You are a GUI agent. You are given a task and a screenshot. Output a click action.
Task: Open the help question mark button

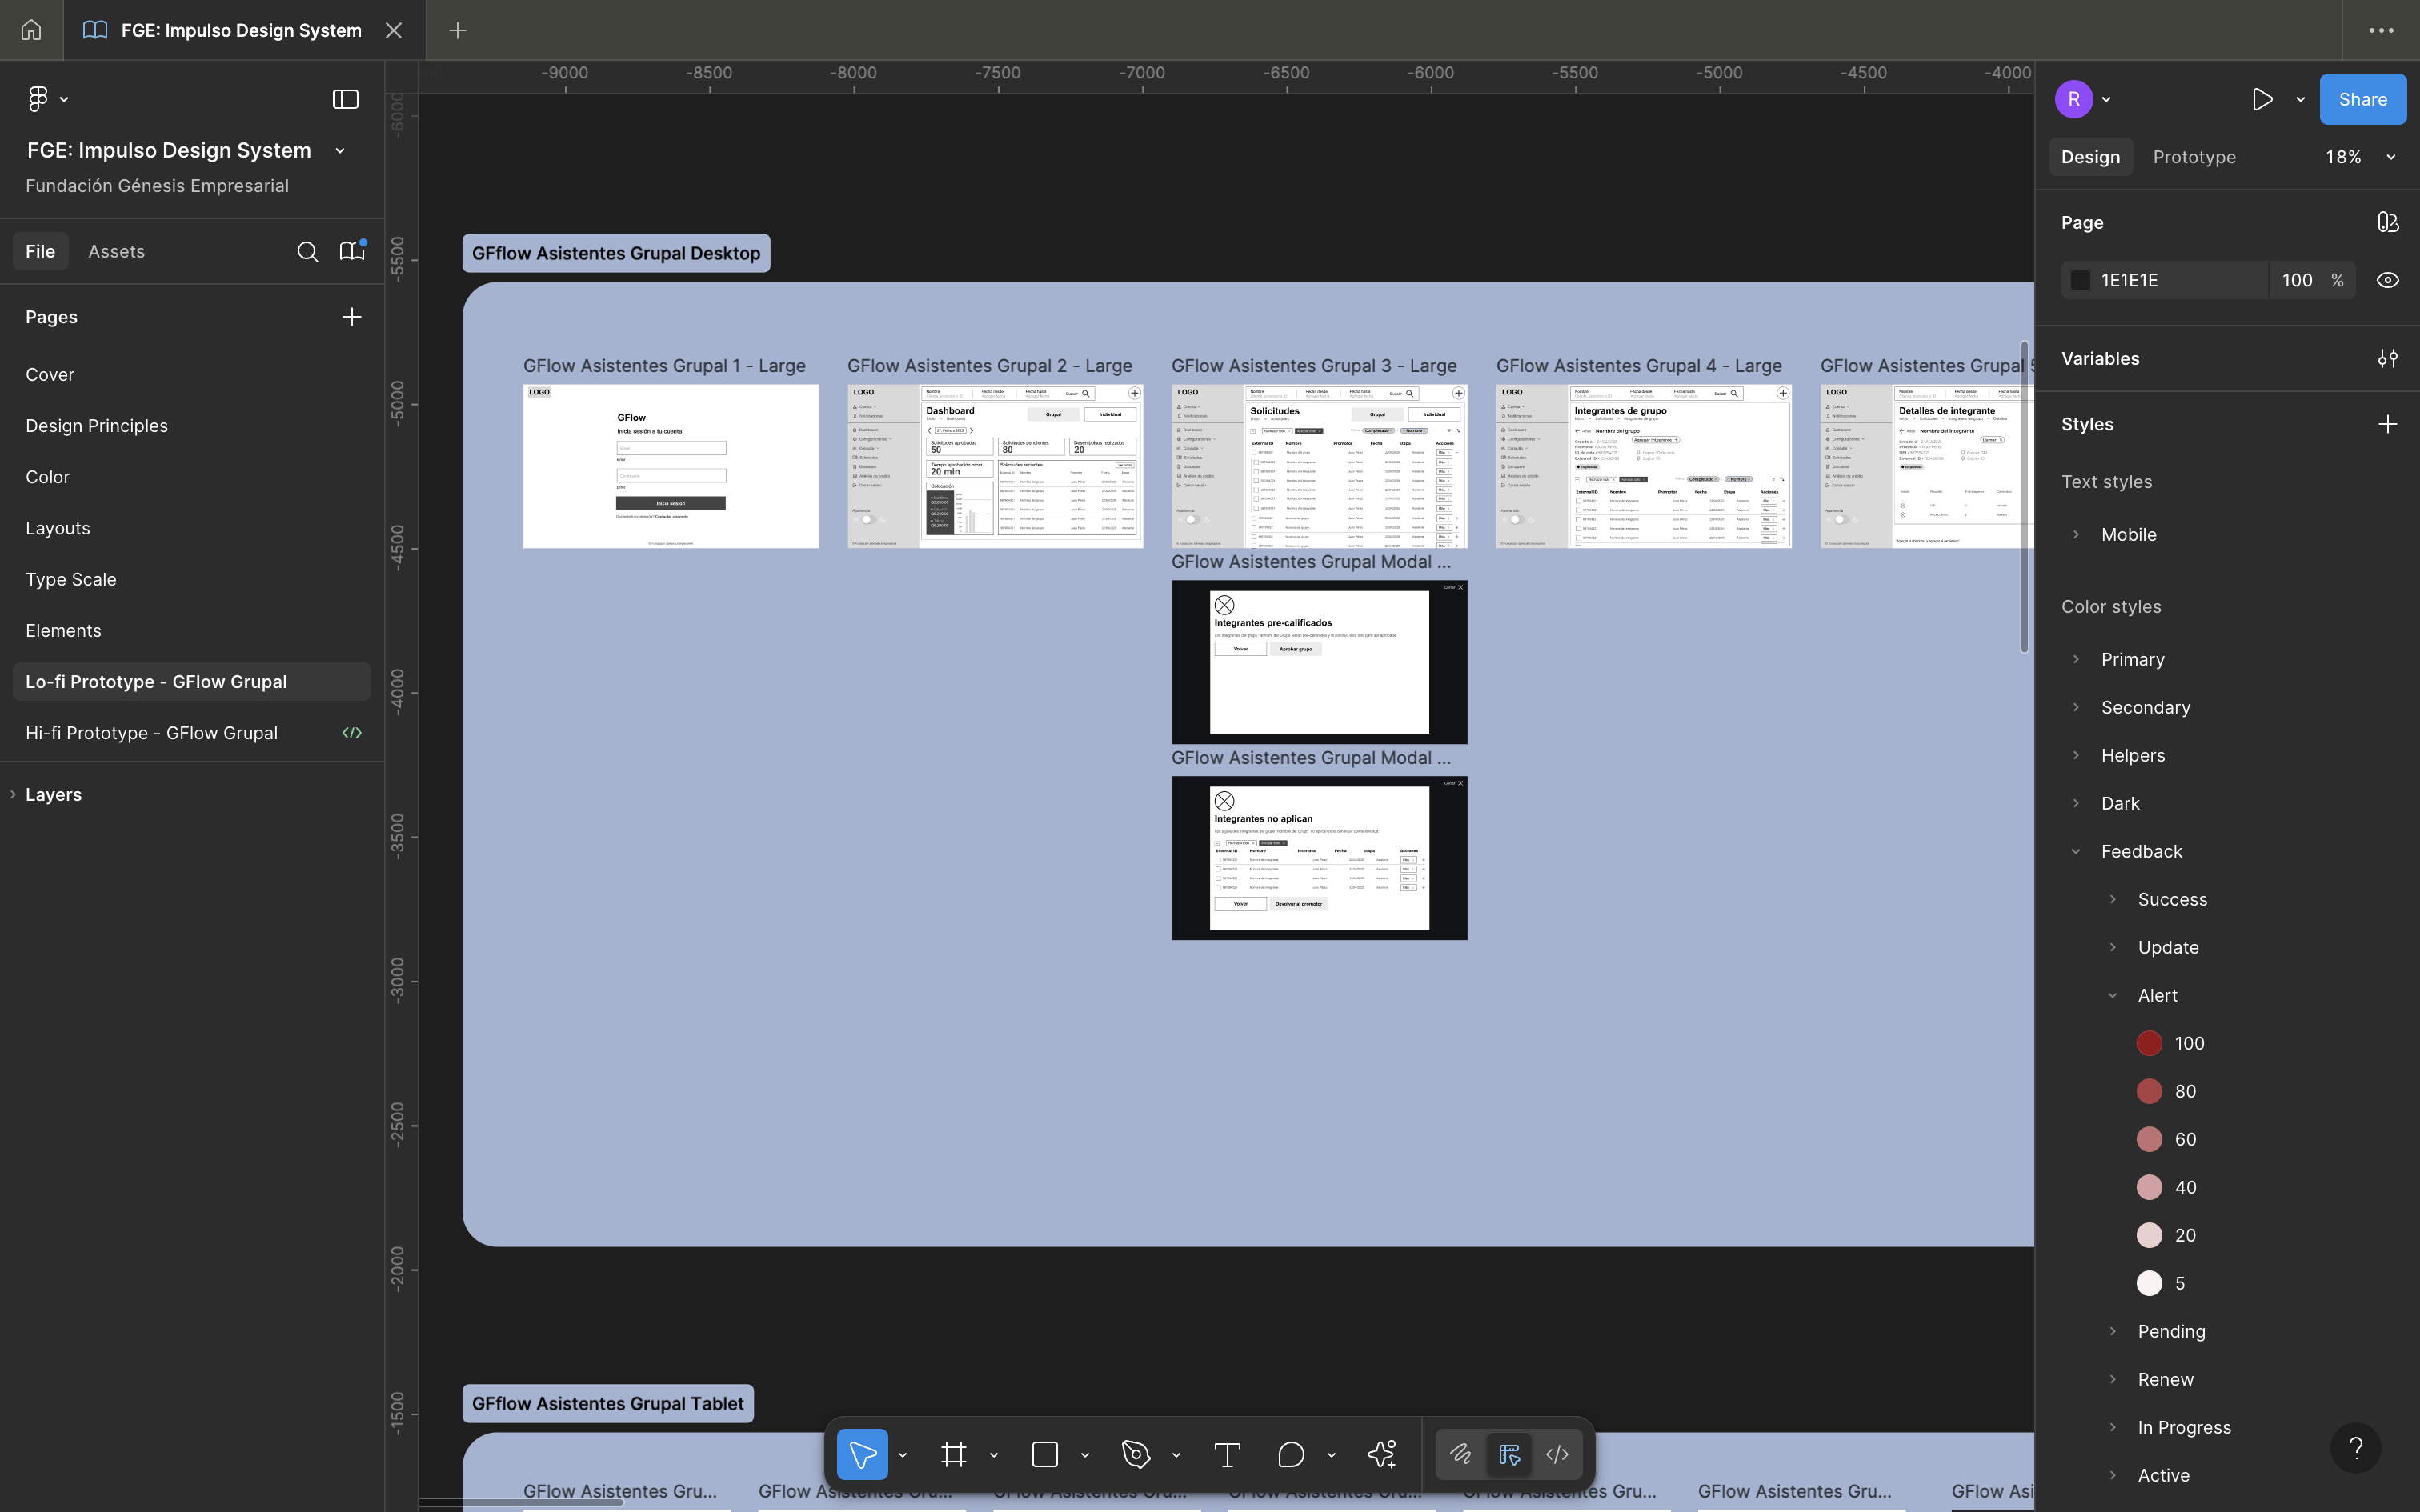tap(2355, 1448)
